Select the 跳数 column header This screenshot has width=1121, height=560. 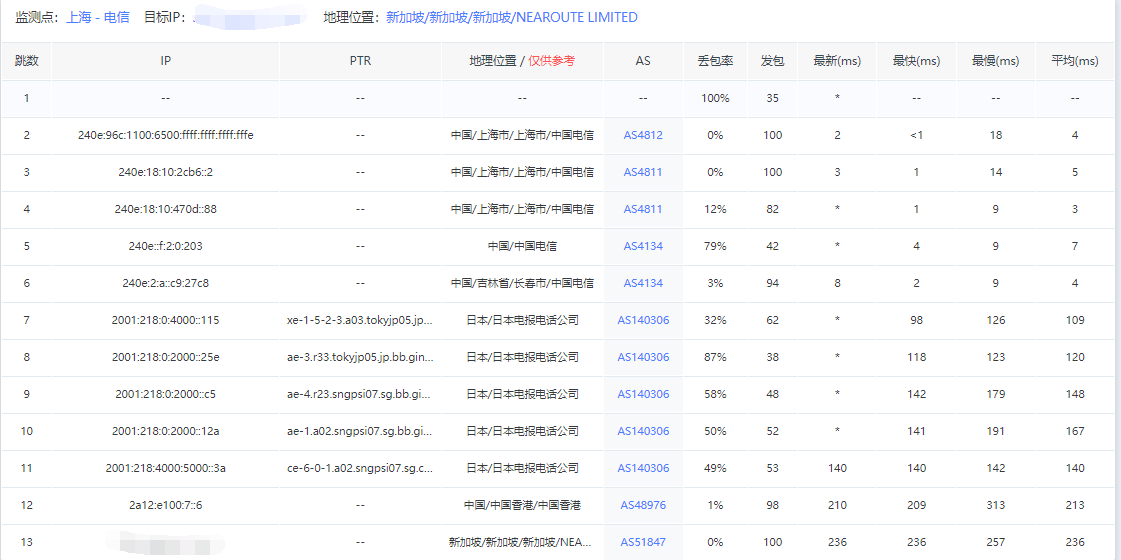coord(26,62)
